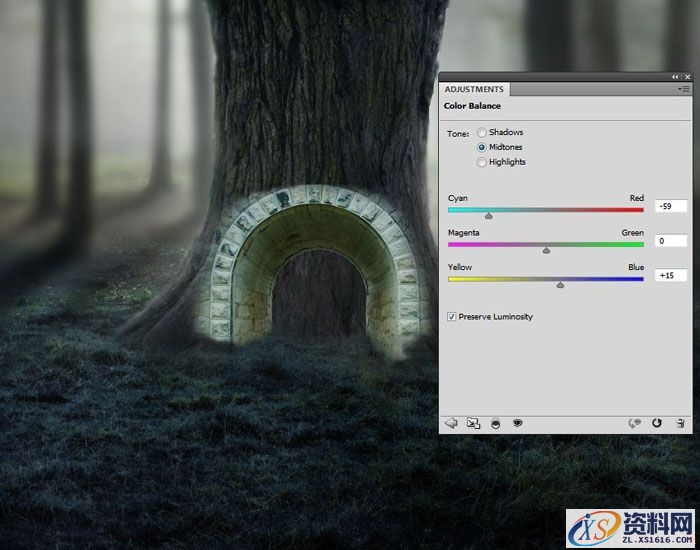Screen dimensions: 700x550
Task: Reset adjustment to defaults icon
Action: [657, 423]
